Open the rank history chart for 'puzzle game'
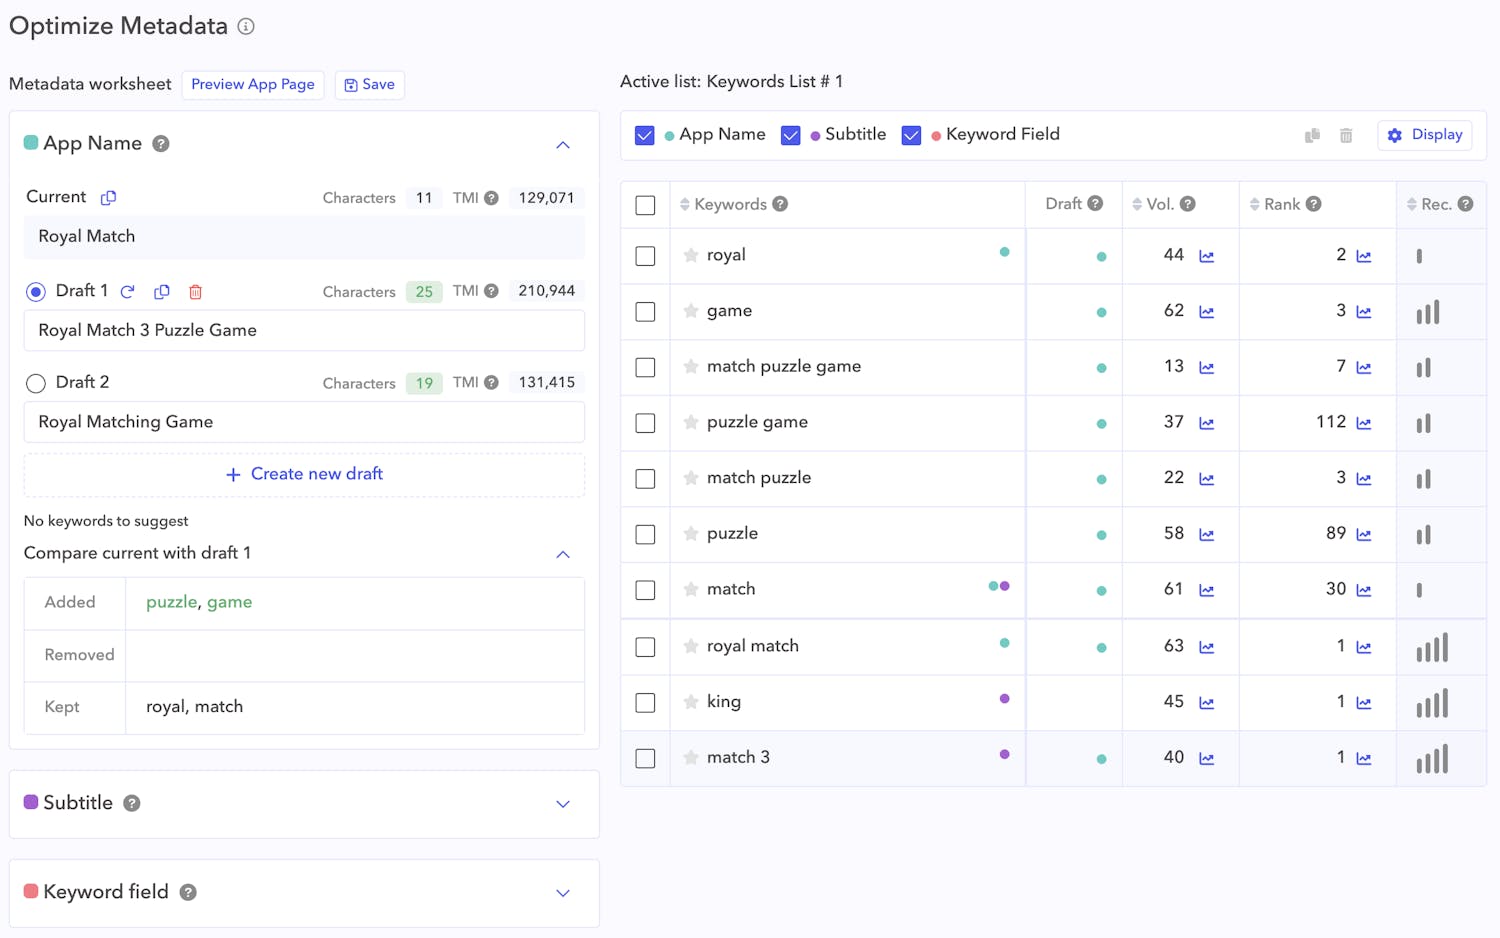This screenshot has width=1500, height=938. [1363, 423]
